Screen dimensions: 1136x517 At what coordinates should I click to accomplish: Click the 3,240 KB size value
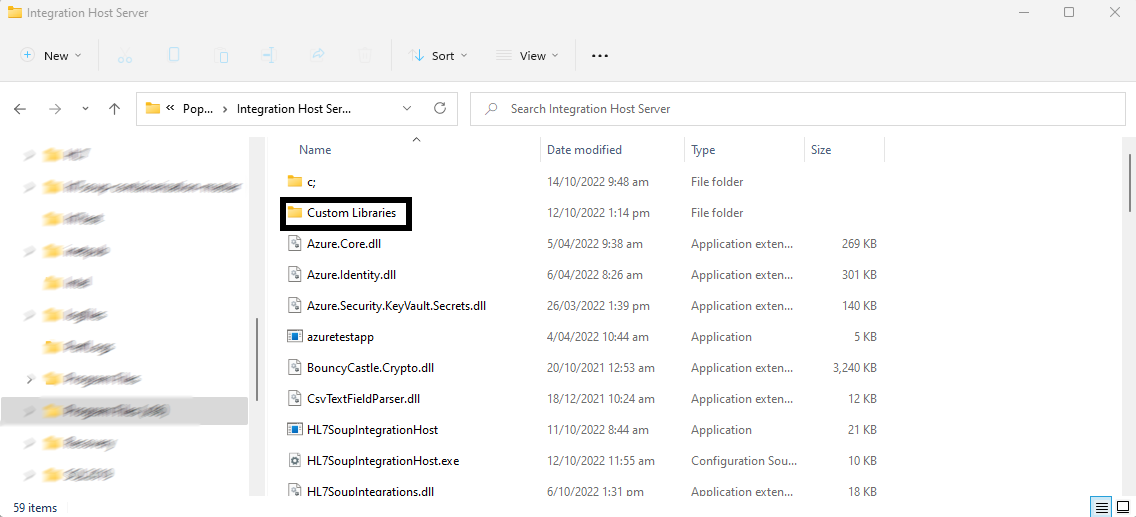tap(855, 368)
